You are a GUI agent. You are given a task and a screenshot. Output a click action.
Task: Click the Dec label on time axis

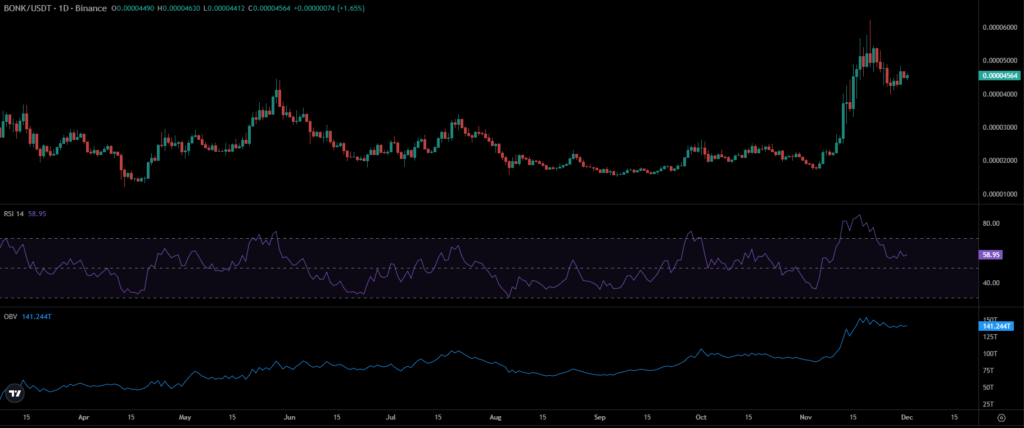tap(908, 416)
